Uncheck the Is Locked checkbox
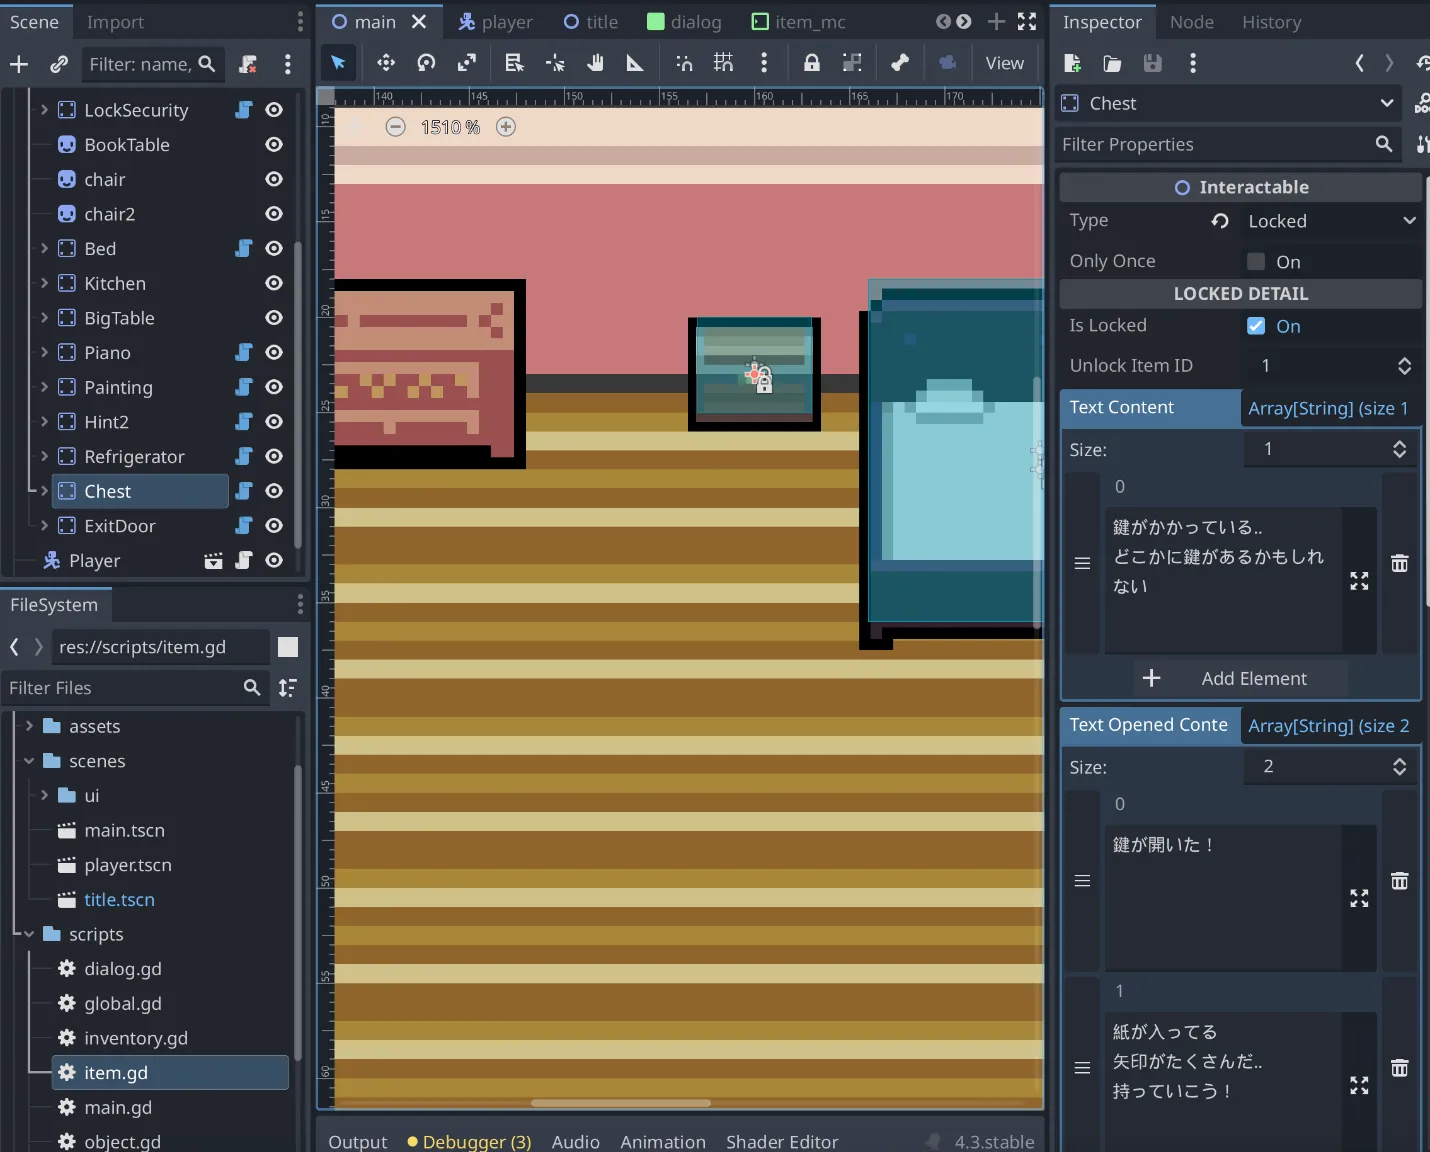The image size is (1430, 1152). 1256,326
